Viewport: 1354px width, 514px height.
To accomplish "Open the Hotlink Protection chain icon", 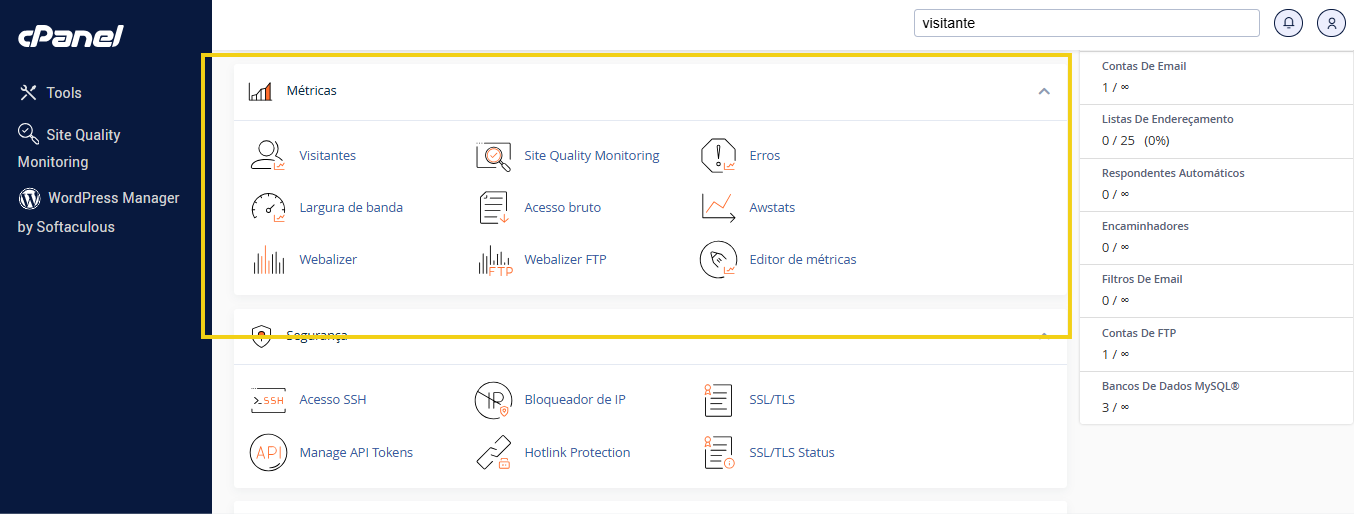I will click(493, 453).
